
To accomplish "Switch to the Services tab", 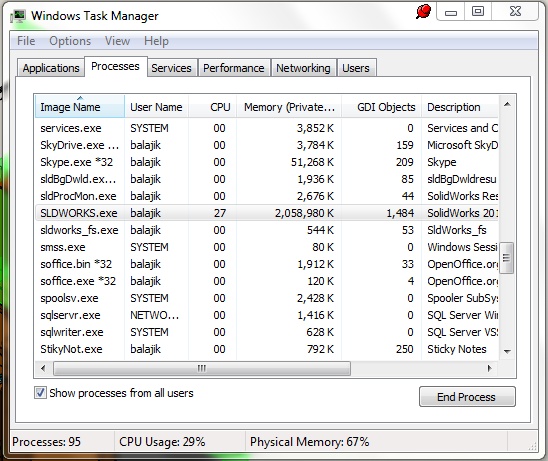I will [x=171, y=68].
